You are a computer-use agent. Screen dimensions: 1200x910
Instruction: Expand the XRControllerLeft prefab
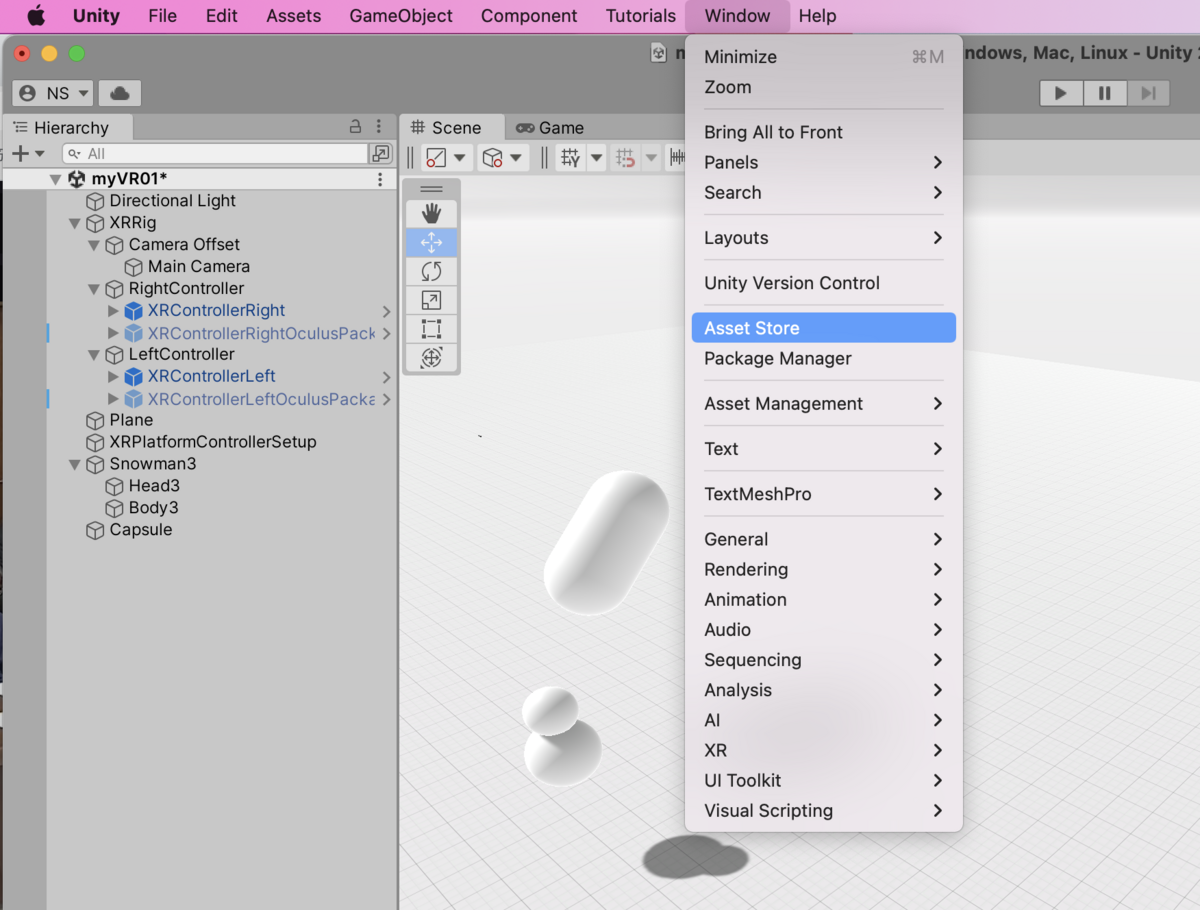click(113, 377)
